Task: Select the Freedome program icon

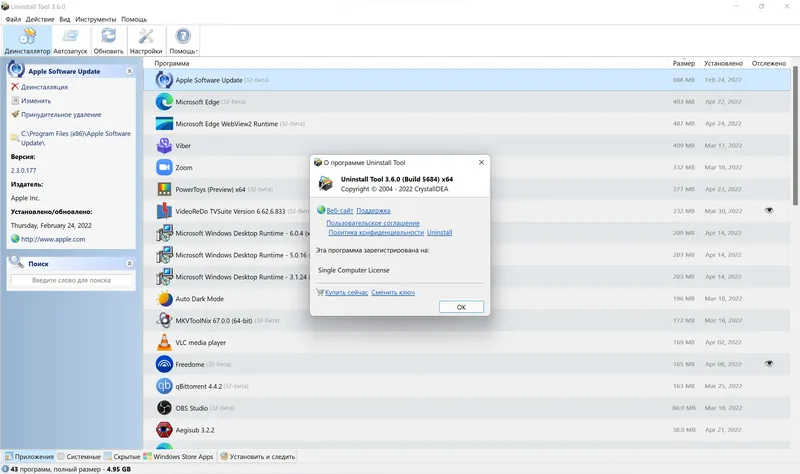Action: pyautogui.click(x=164, y=364)
